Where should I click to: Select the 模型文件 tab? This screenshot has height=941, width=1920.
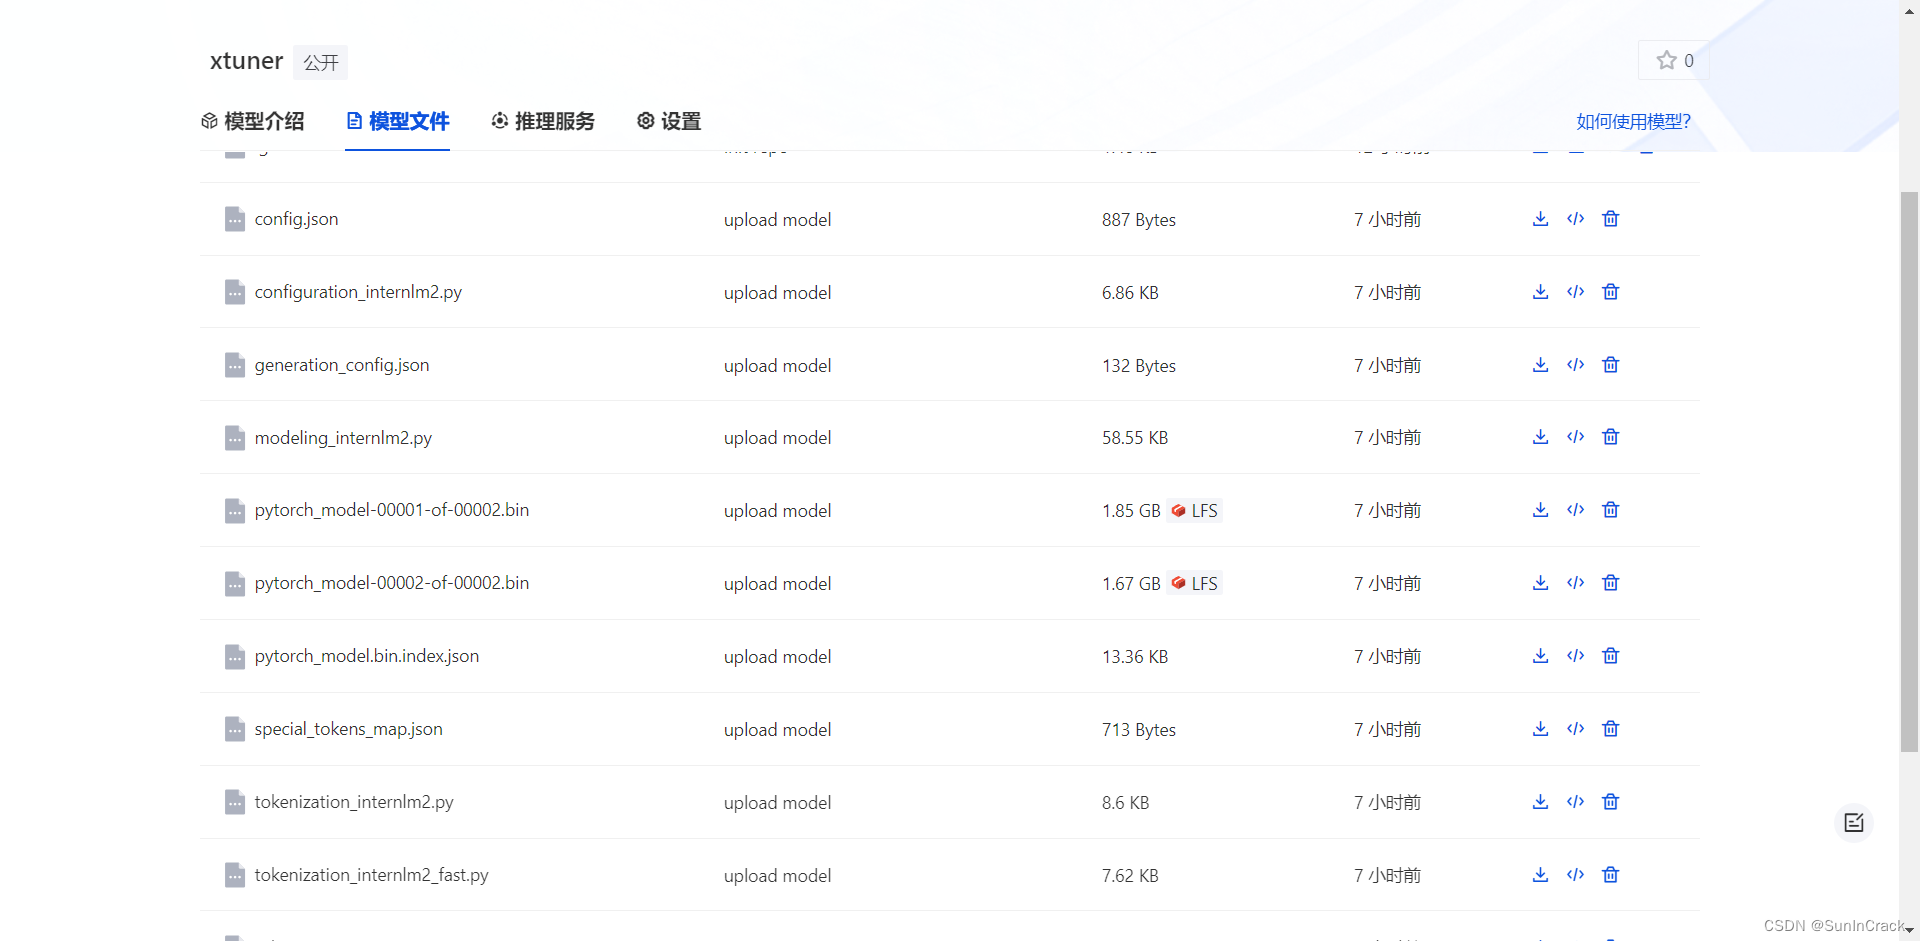(398, 121)
